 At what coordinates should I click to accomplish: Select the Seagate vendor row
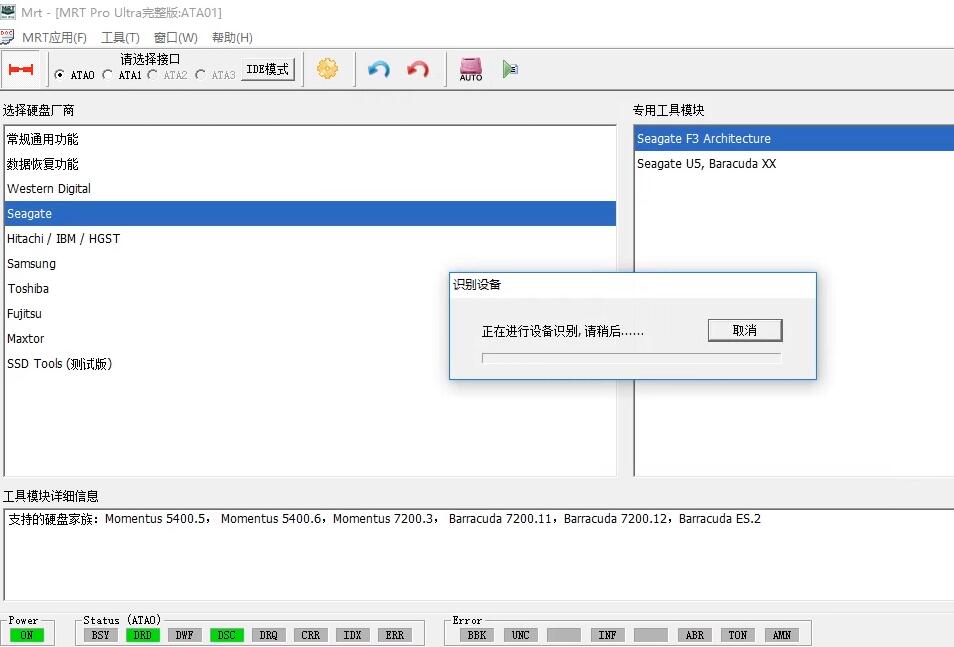(x=310, y=214)
